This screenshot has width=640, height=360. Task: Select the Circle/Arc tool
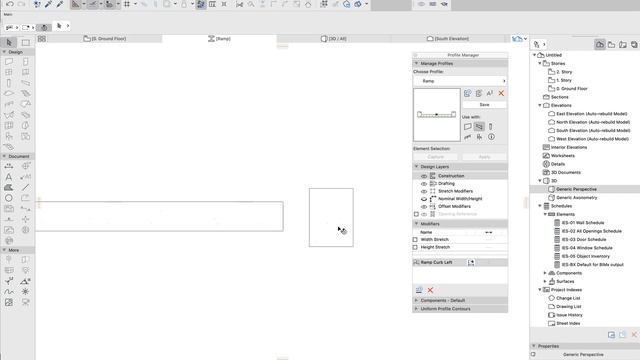click(9, 198)
